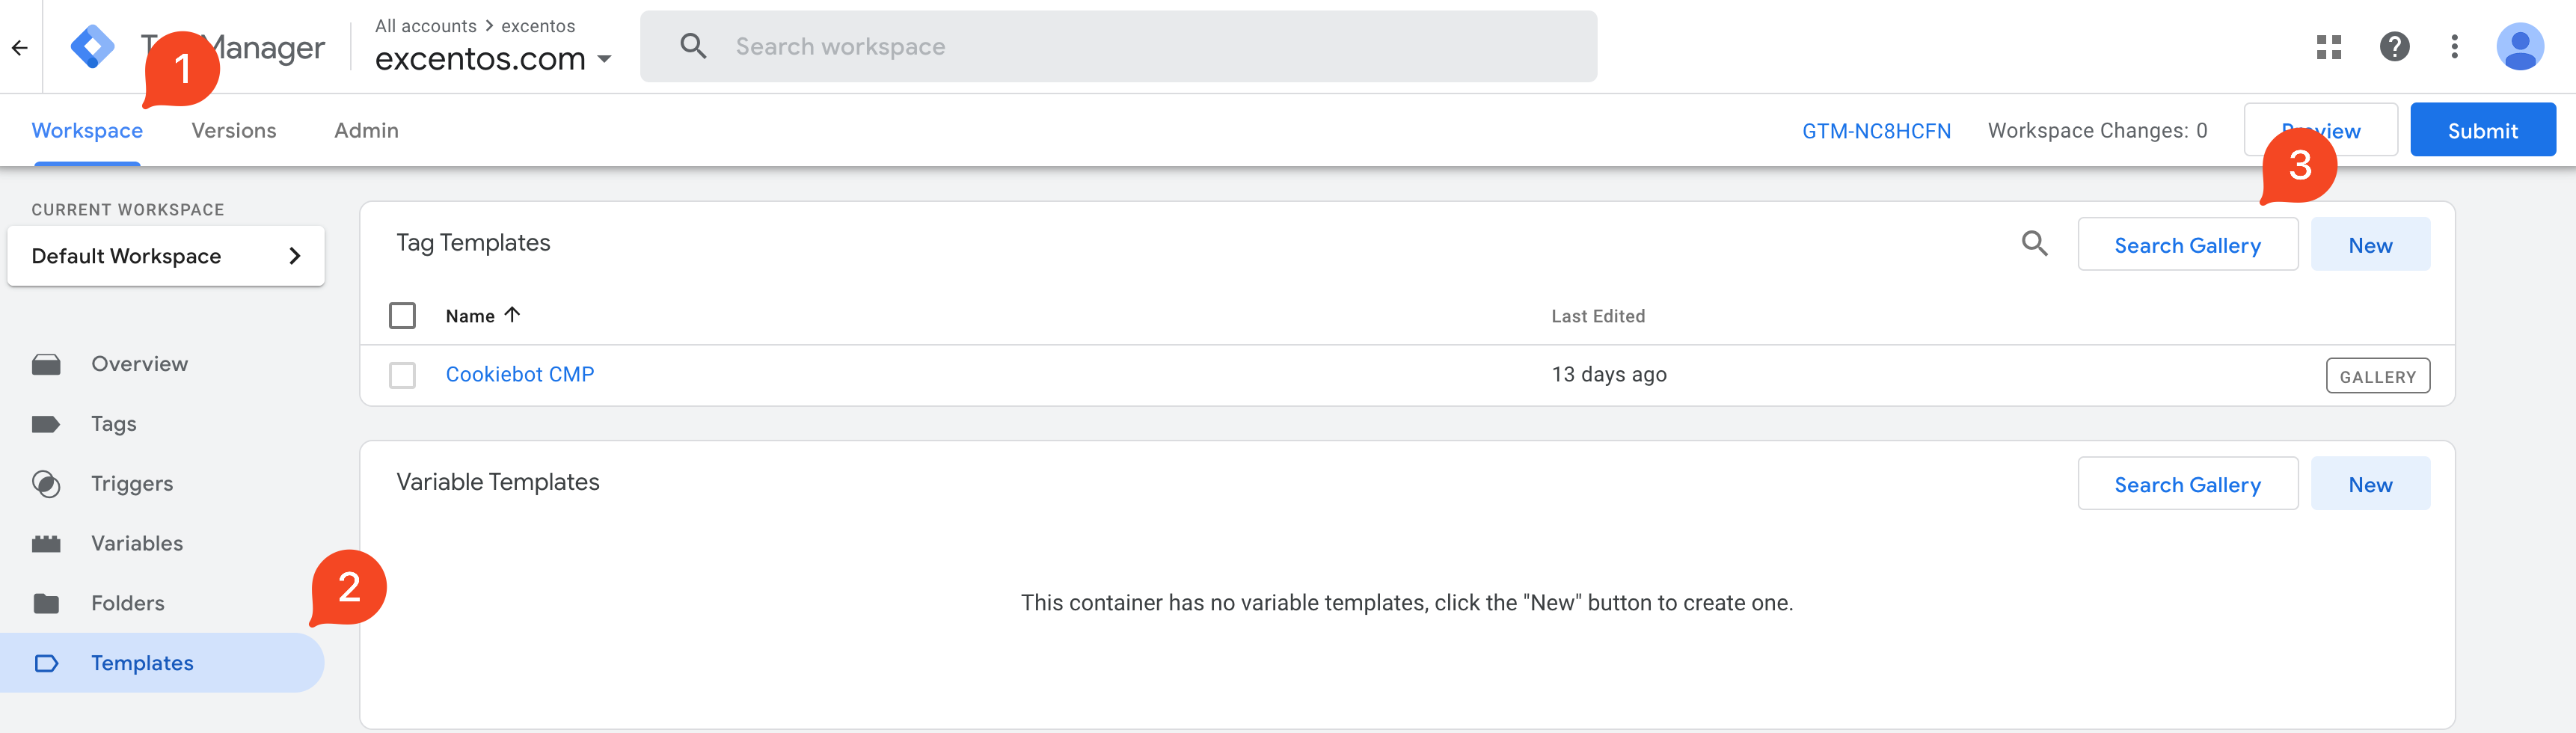Check the Cookiebot CMP row checkbox
Screen dimensions: 2576x733
(402, 375)
